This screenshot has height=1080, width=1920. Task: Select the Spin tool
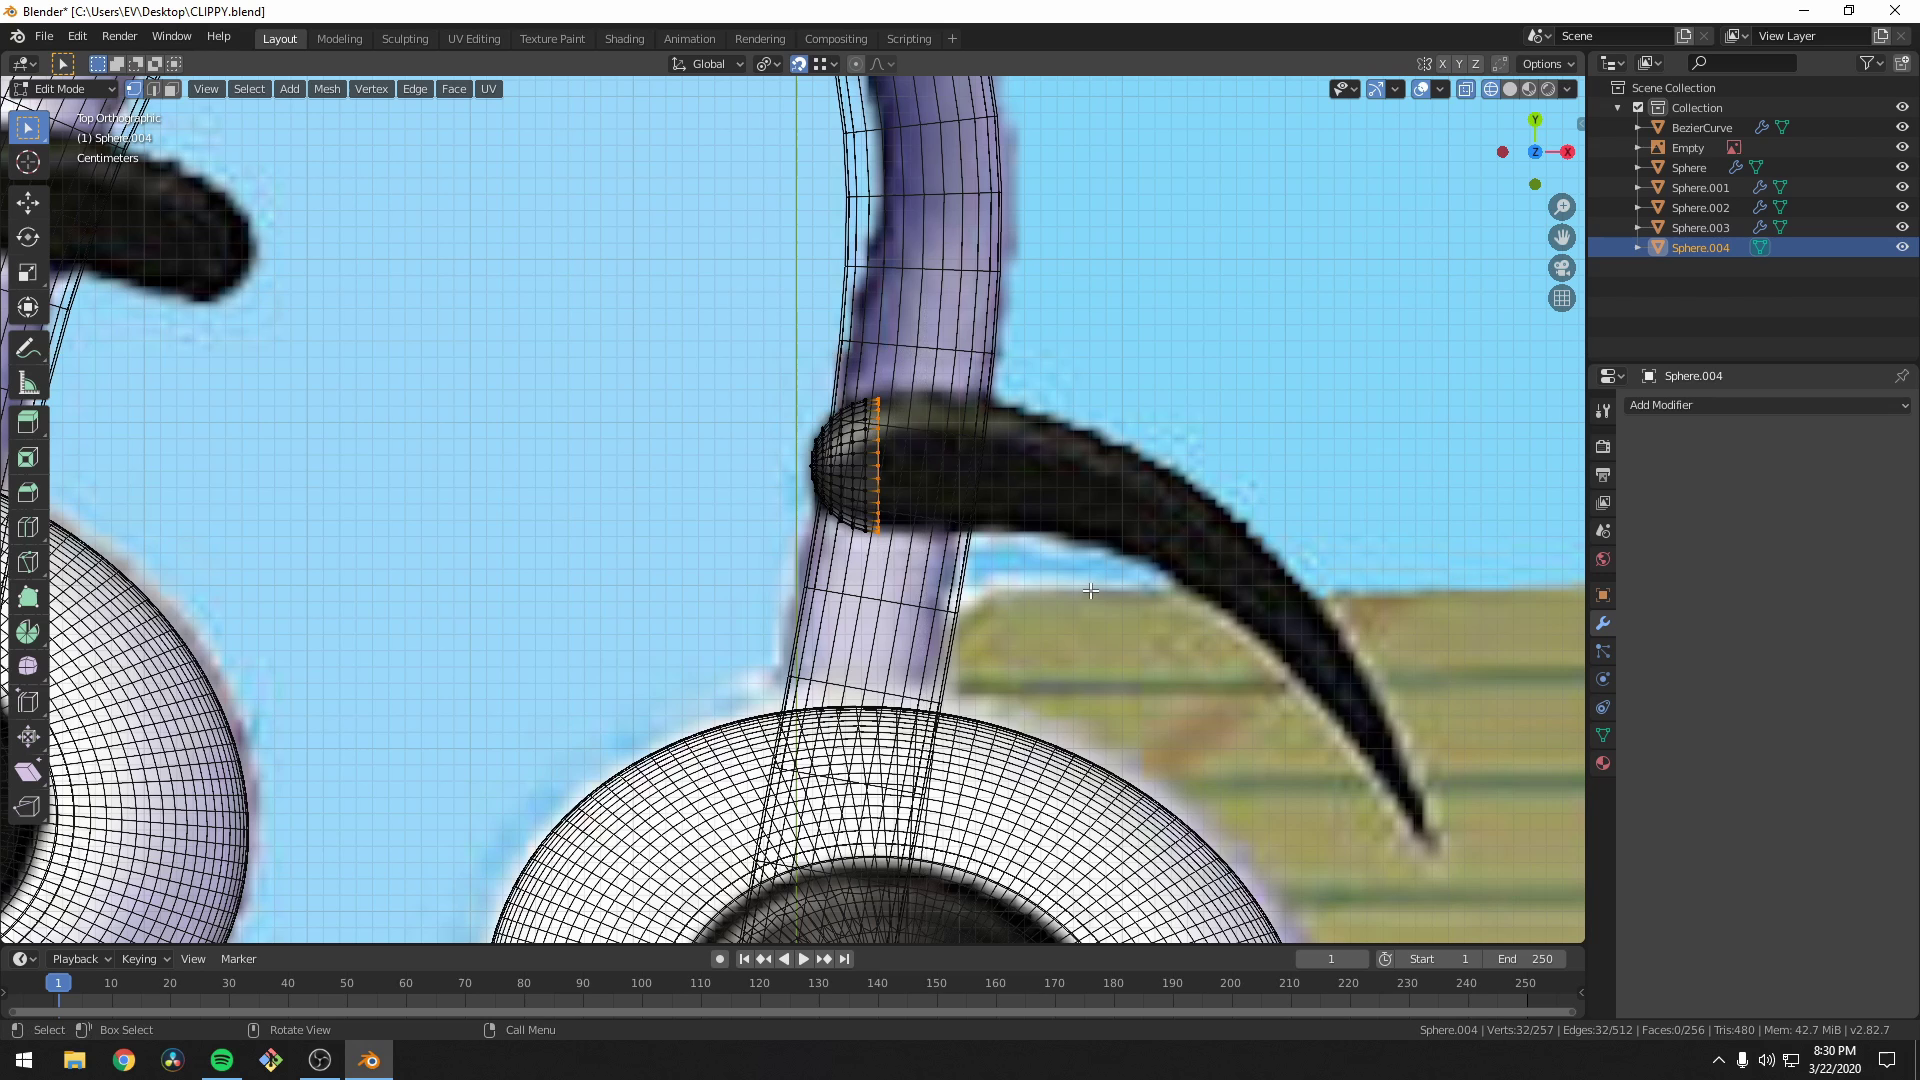pos(28,632)
